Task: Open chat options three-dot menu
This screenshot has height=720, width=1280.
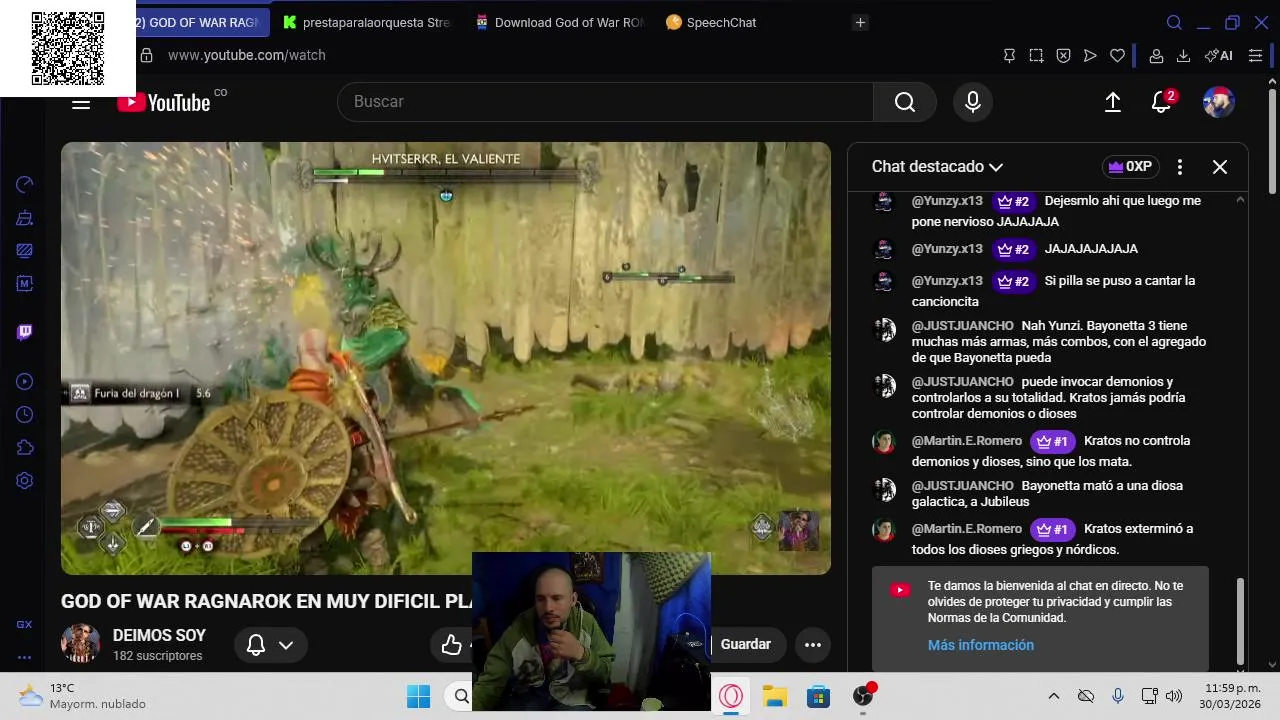Action: click(1180, 167)
